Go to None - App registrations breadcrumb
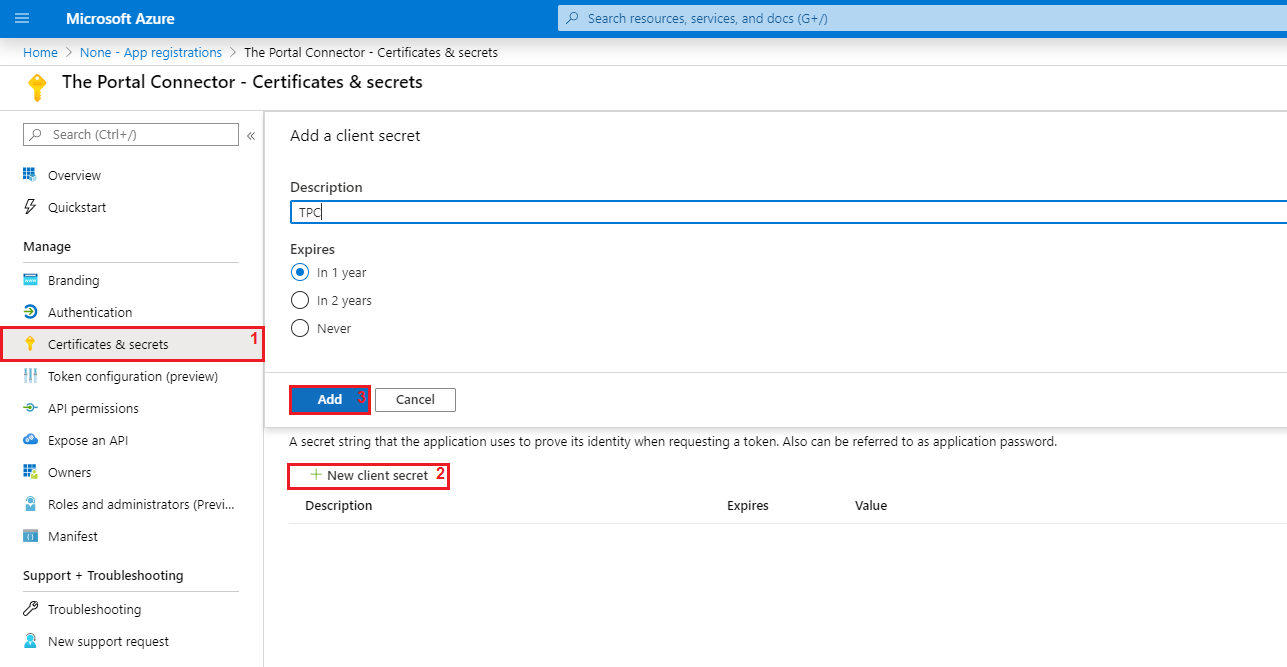Viewport: 1287px width, 667px height. [151, 52]
